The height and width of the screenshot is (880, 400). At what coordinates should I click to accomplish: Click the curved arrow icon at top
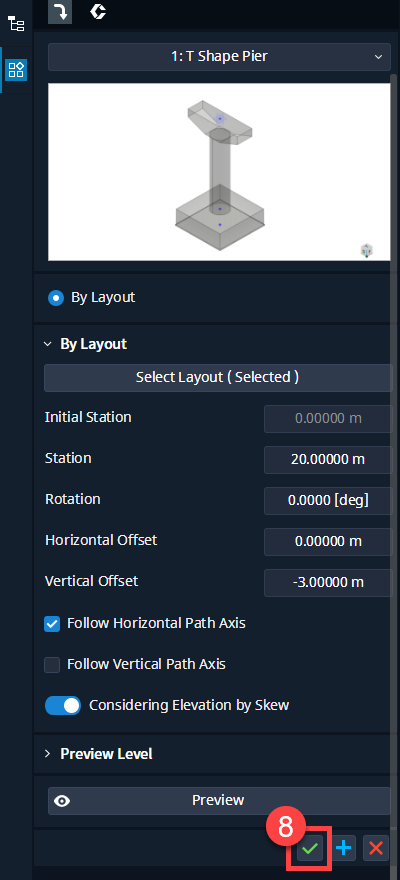point(59,12)
